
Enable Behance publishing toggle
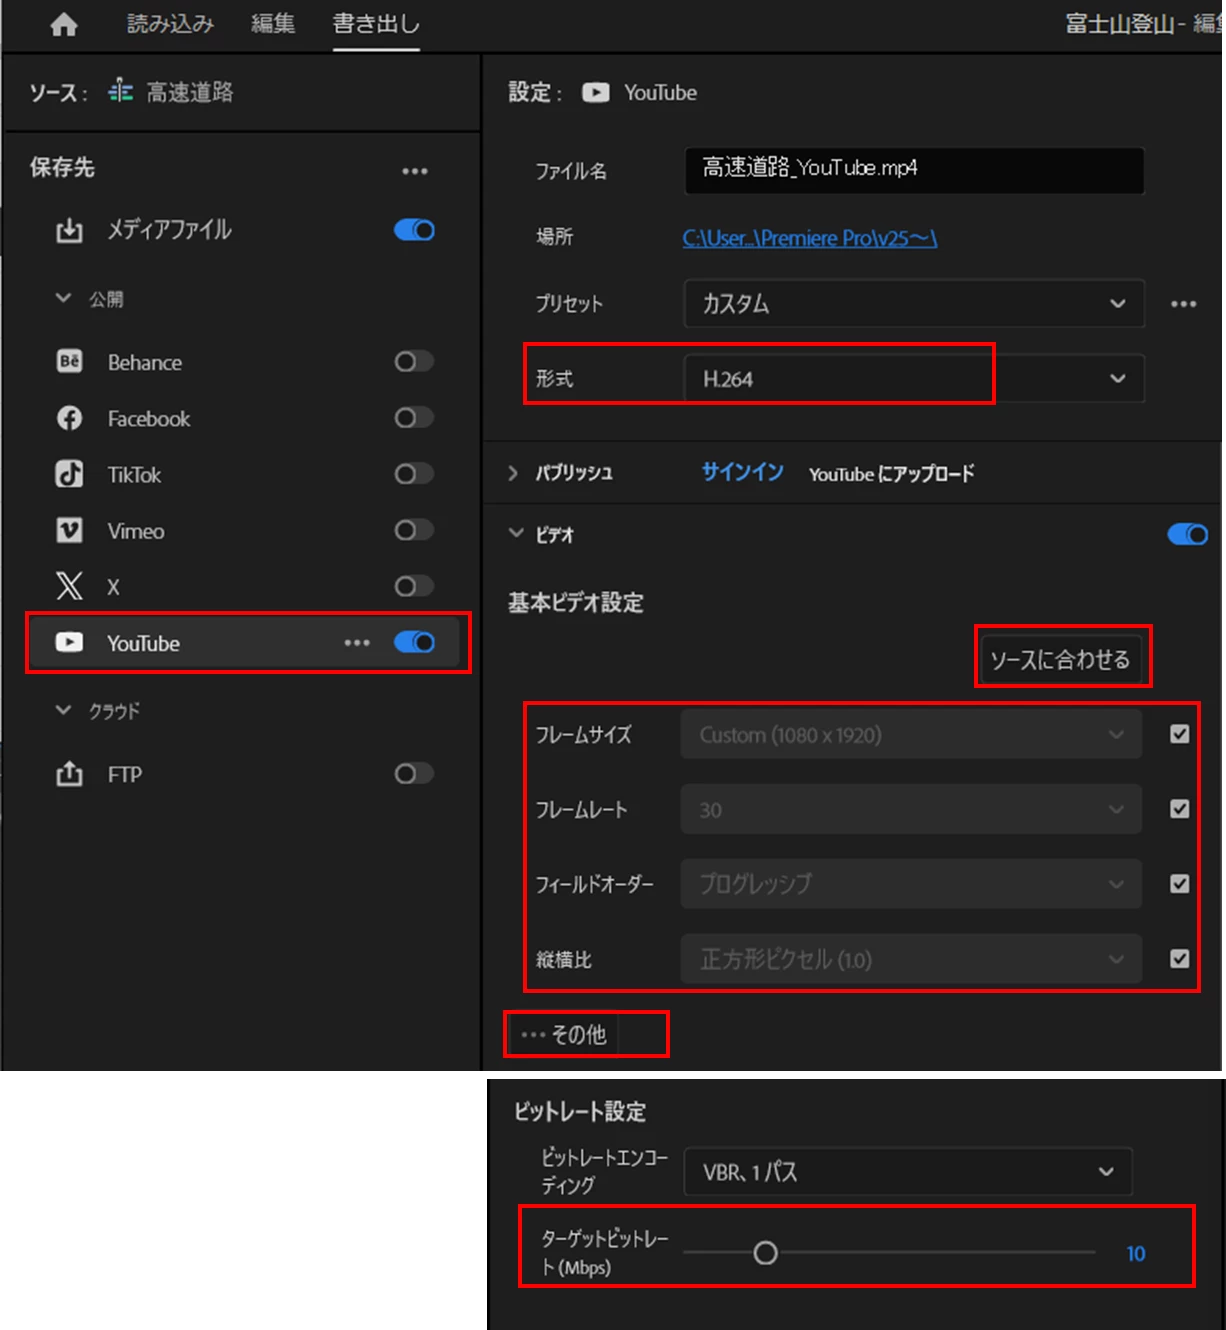(x=414, y=361)
